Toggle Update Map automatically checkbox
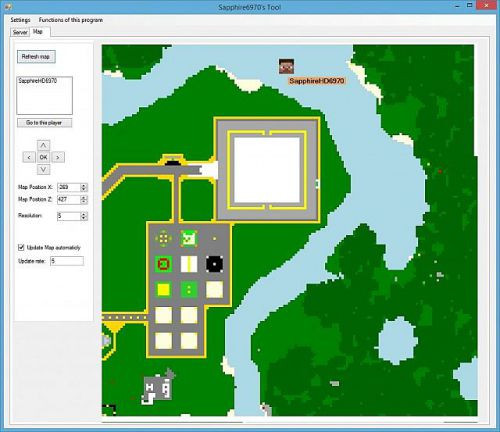The width and height of the screenshot is (500, 432). [x=21, y=247]
